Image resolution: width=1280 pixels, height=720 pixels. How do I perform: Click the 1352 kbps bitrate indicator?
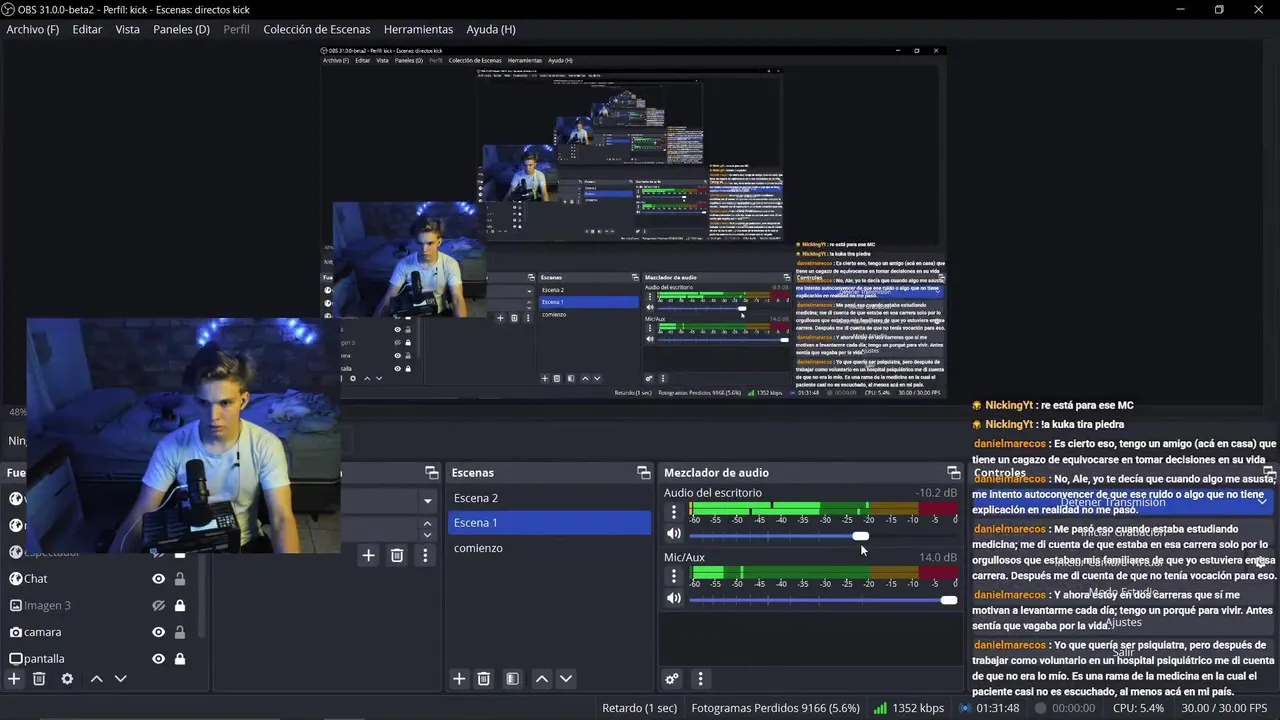click(x=909, y=708)
